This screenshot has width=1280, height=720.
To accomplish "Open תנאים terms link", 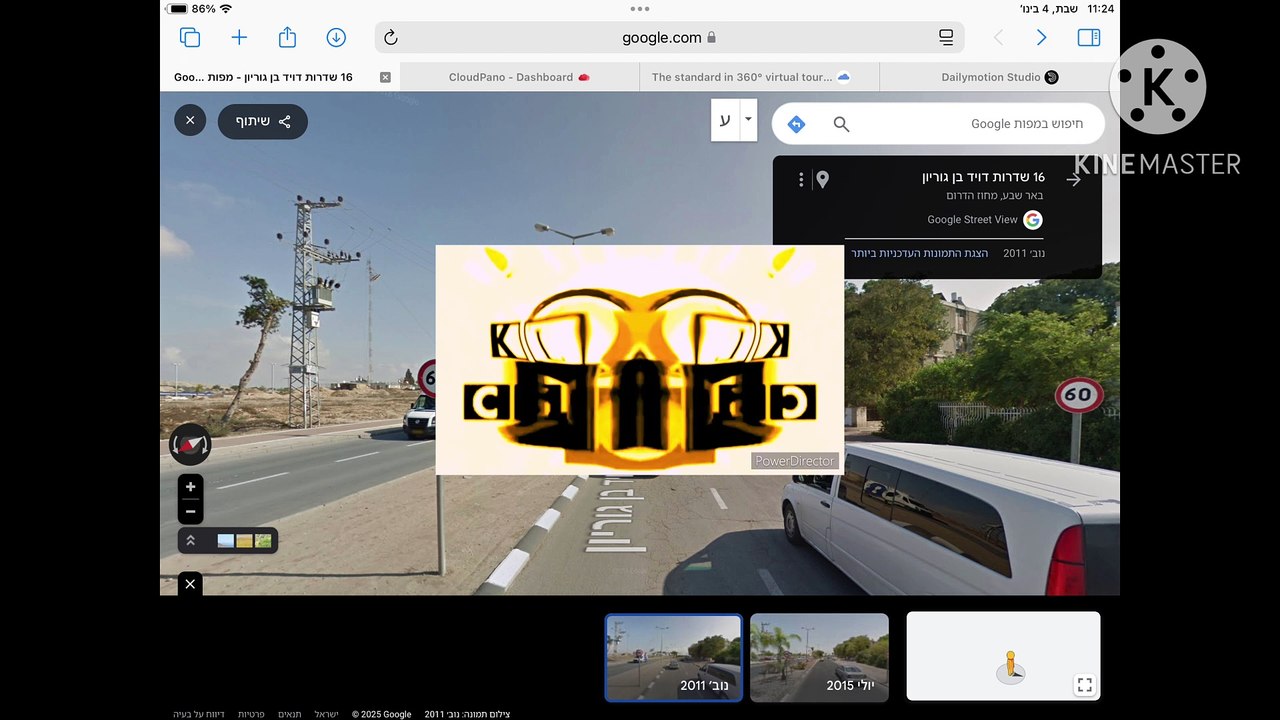I will (290, 714).
